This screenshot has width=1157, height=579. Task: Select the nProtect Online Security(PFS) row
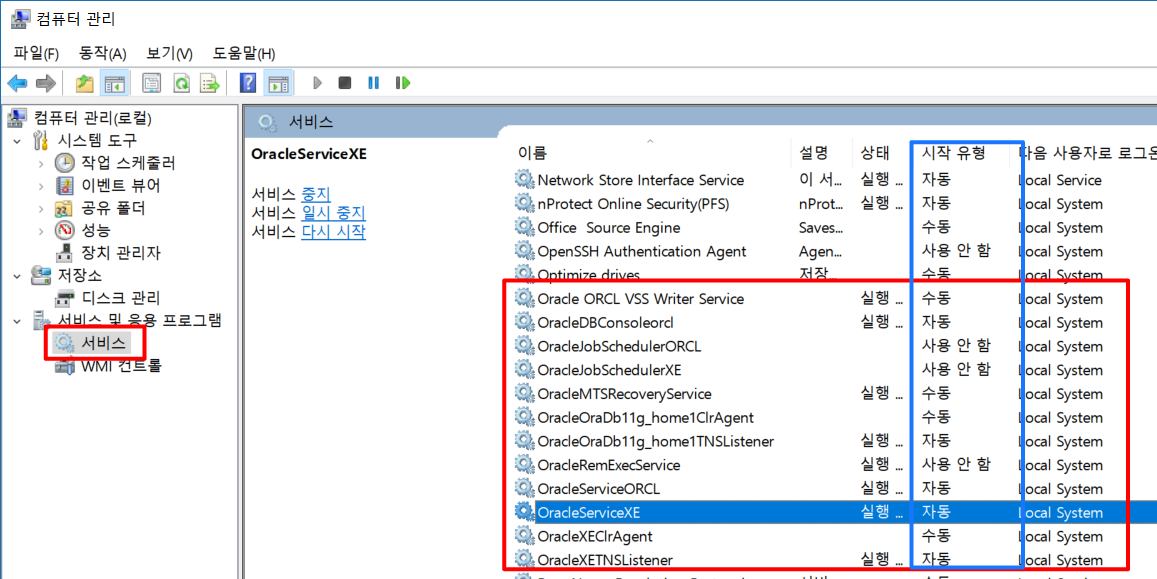click(835, 204)
